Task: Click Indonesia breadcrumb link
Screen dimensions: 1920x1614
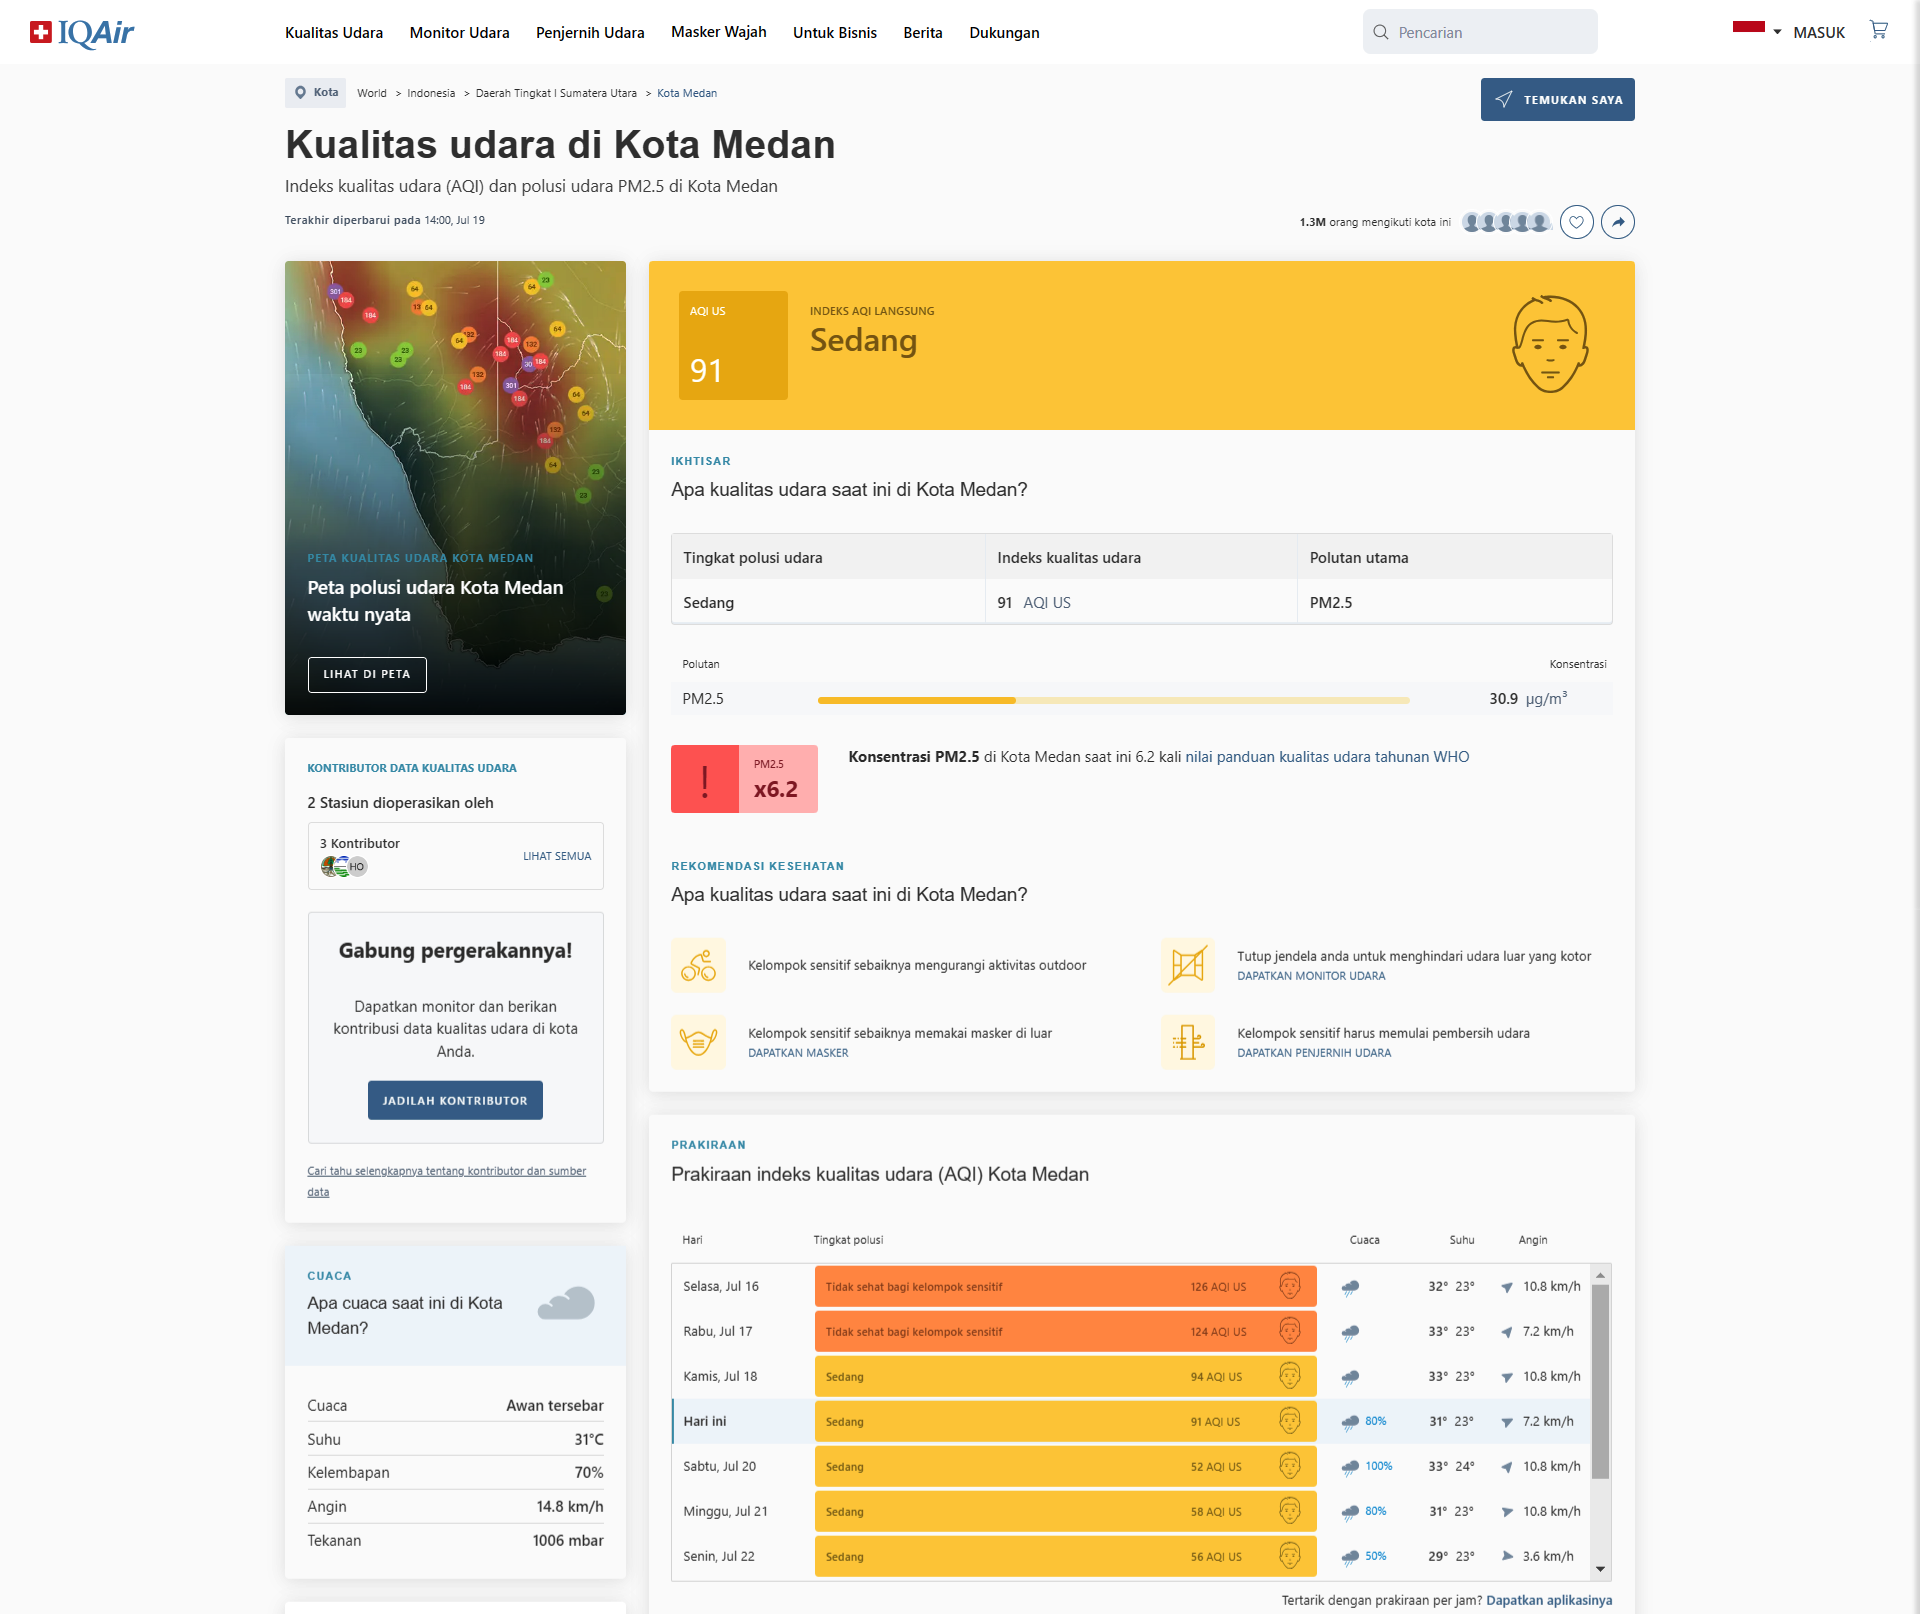Action: (431, 93)
